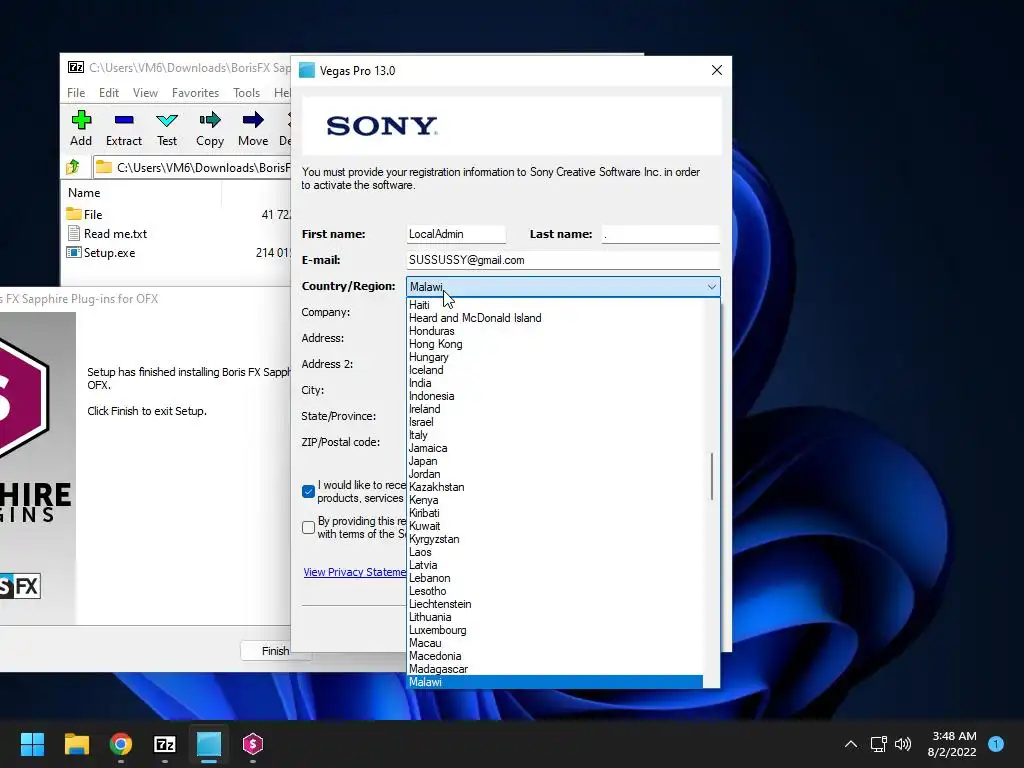Open the notification badge icon

pyautogui.click(x=996, y=744)
